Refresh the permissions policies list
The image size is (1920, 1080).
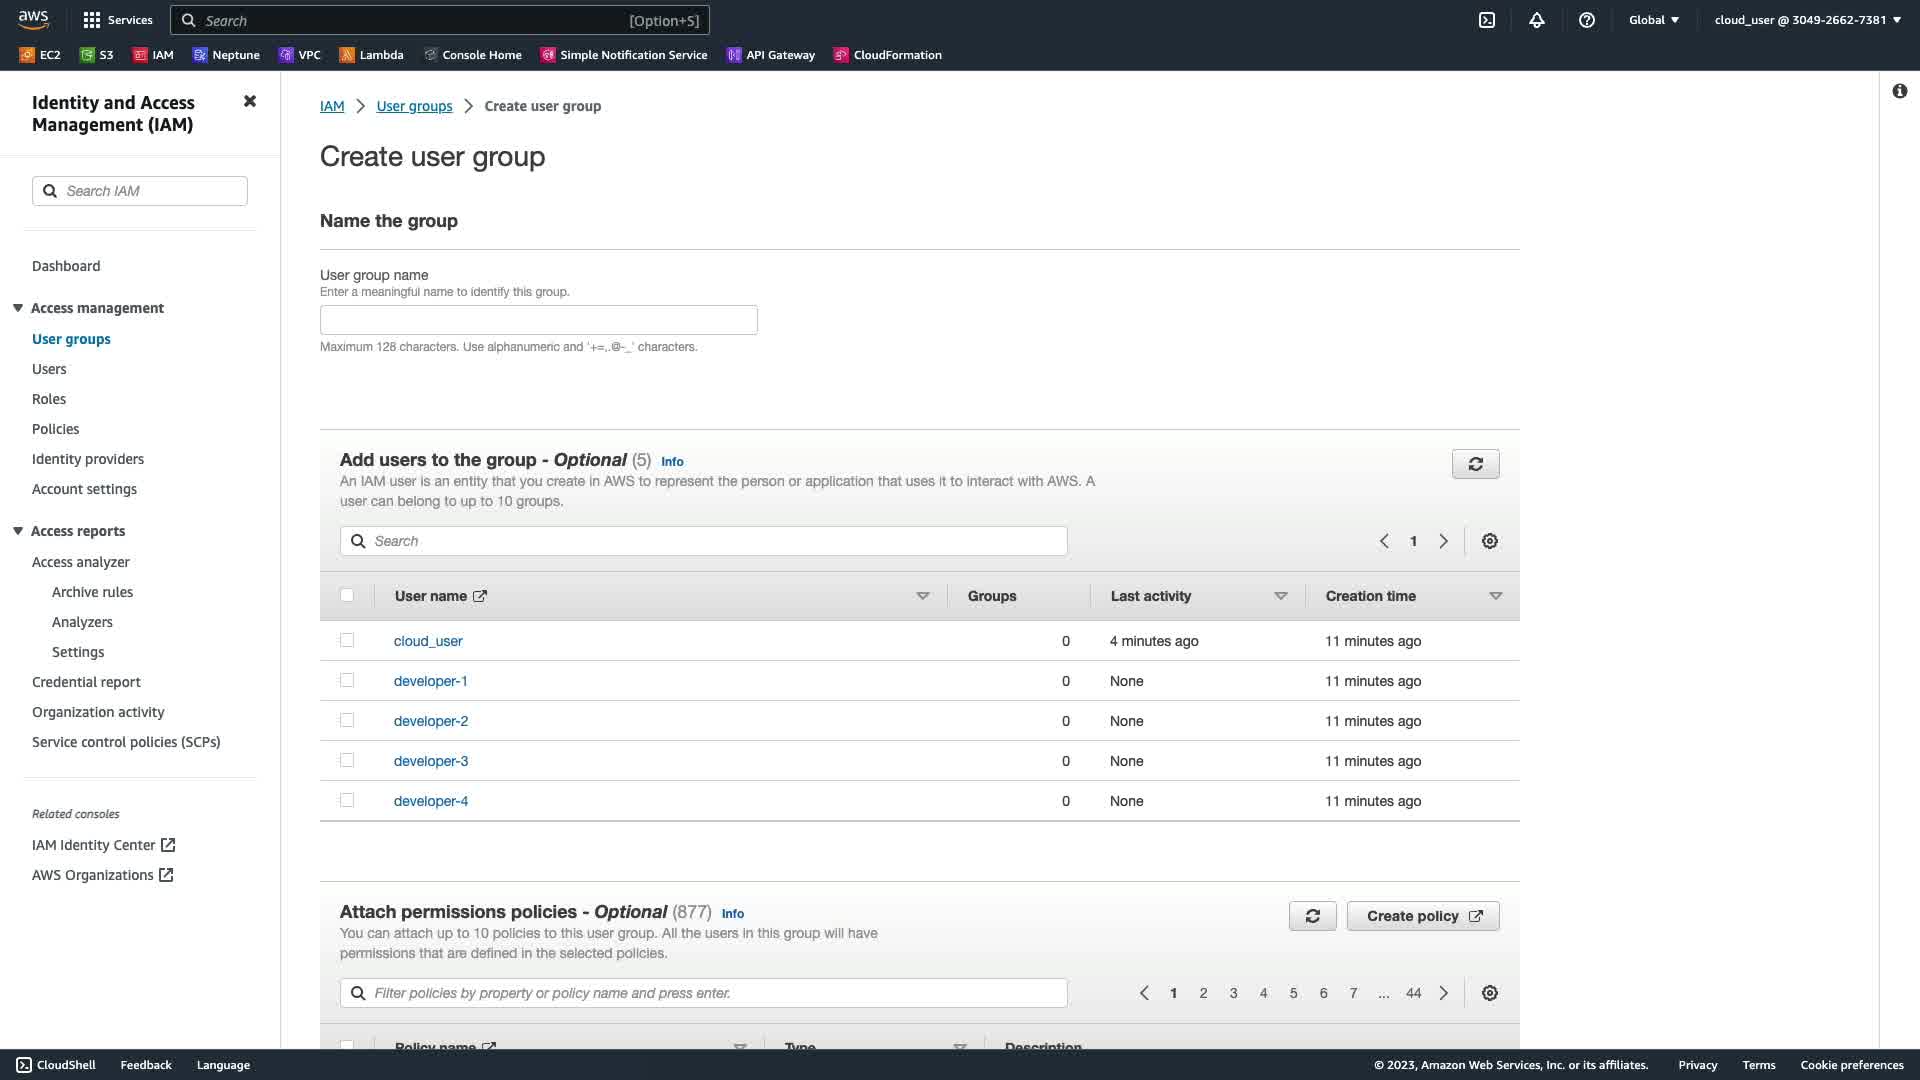1312,916
